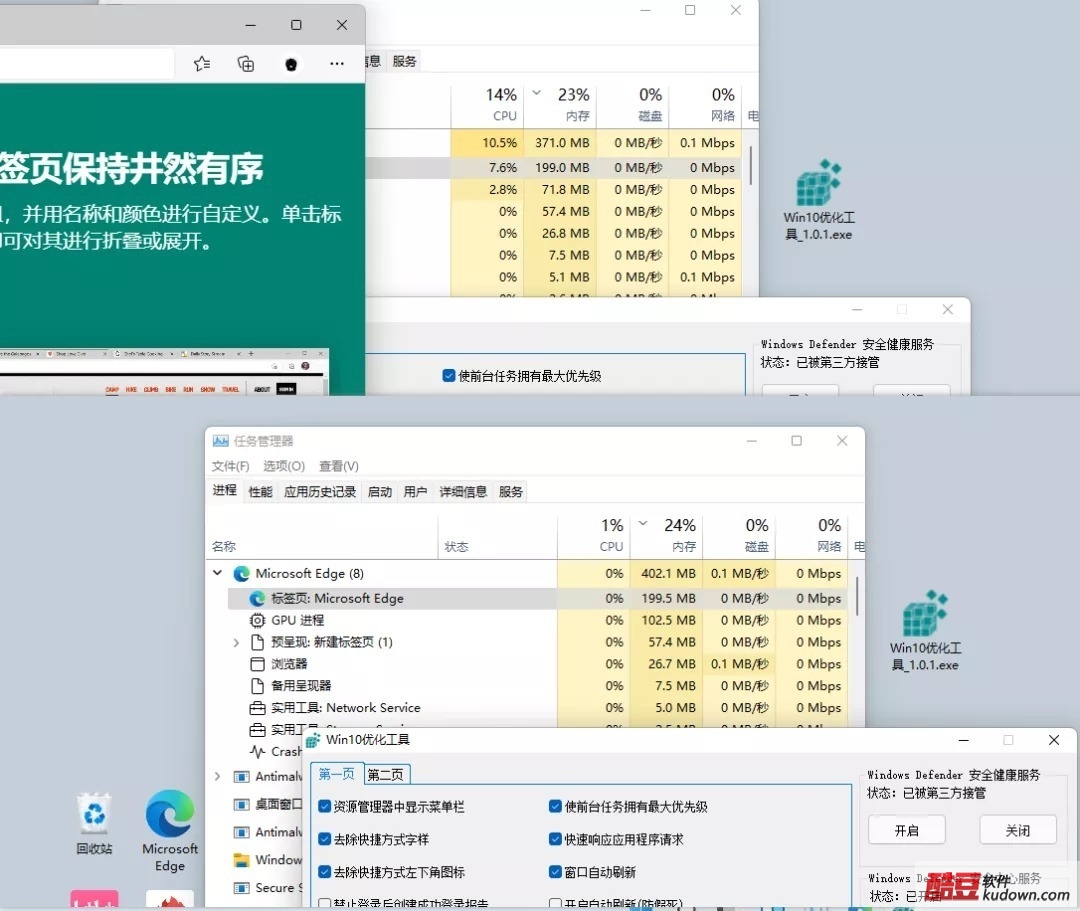The image size is (1080, 911).
Task: Switch to the 性能 tab
Action: (260, 492)
